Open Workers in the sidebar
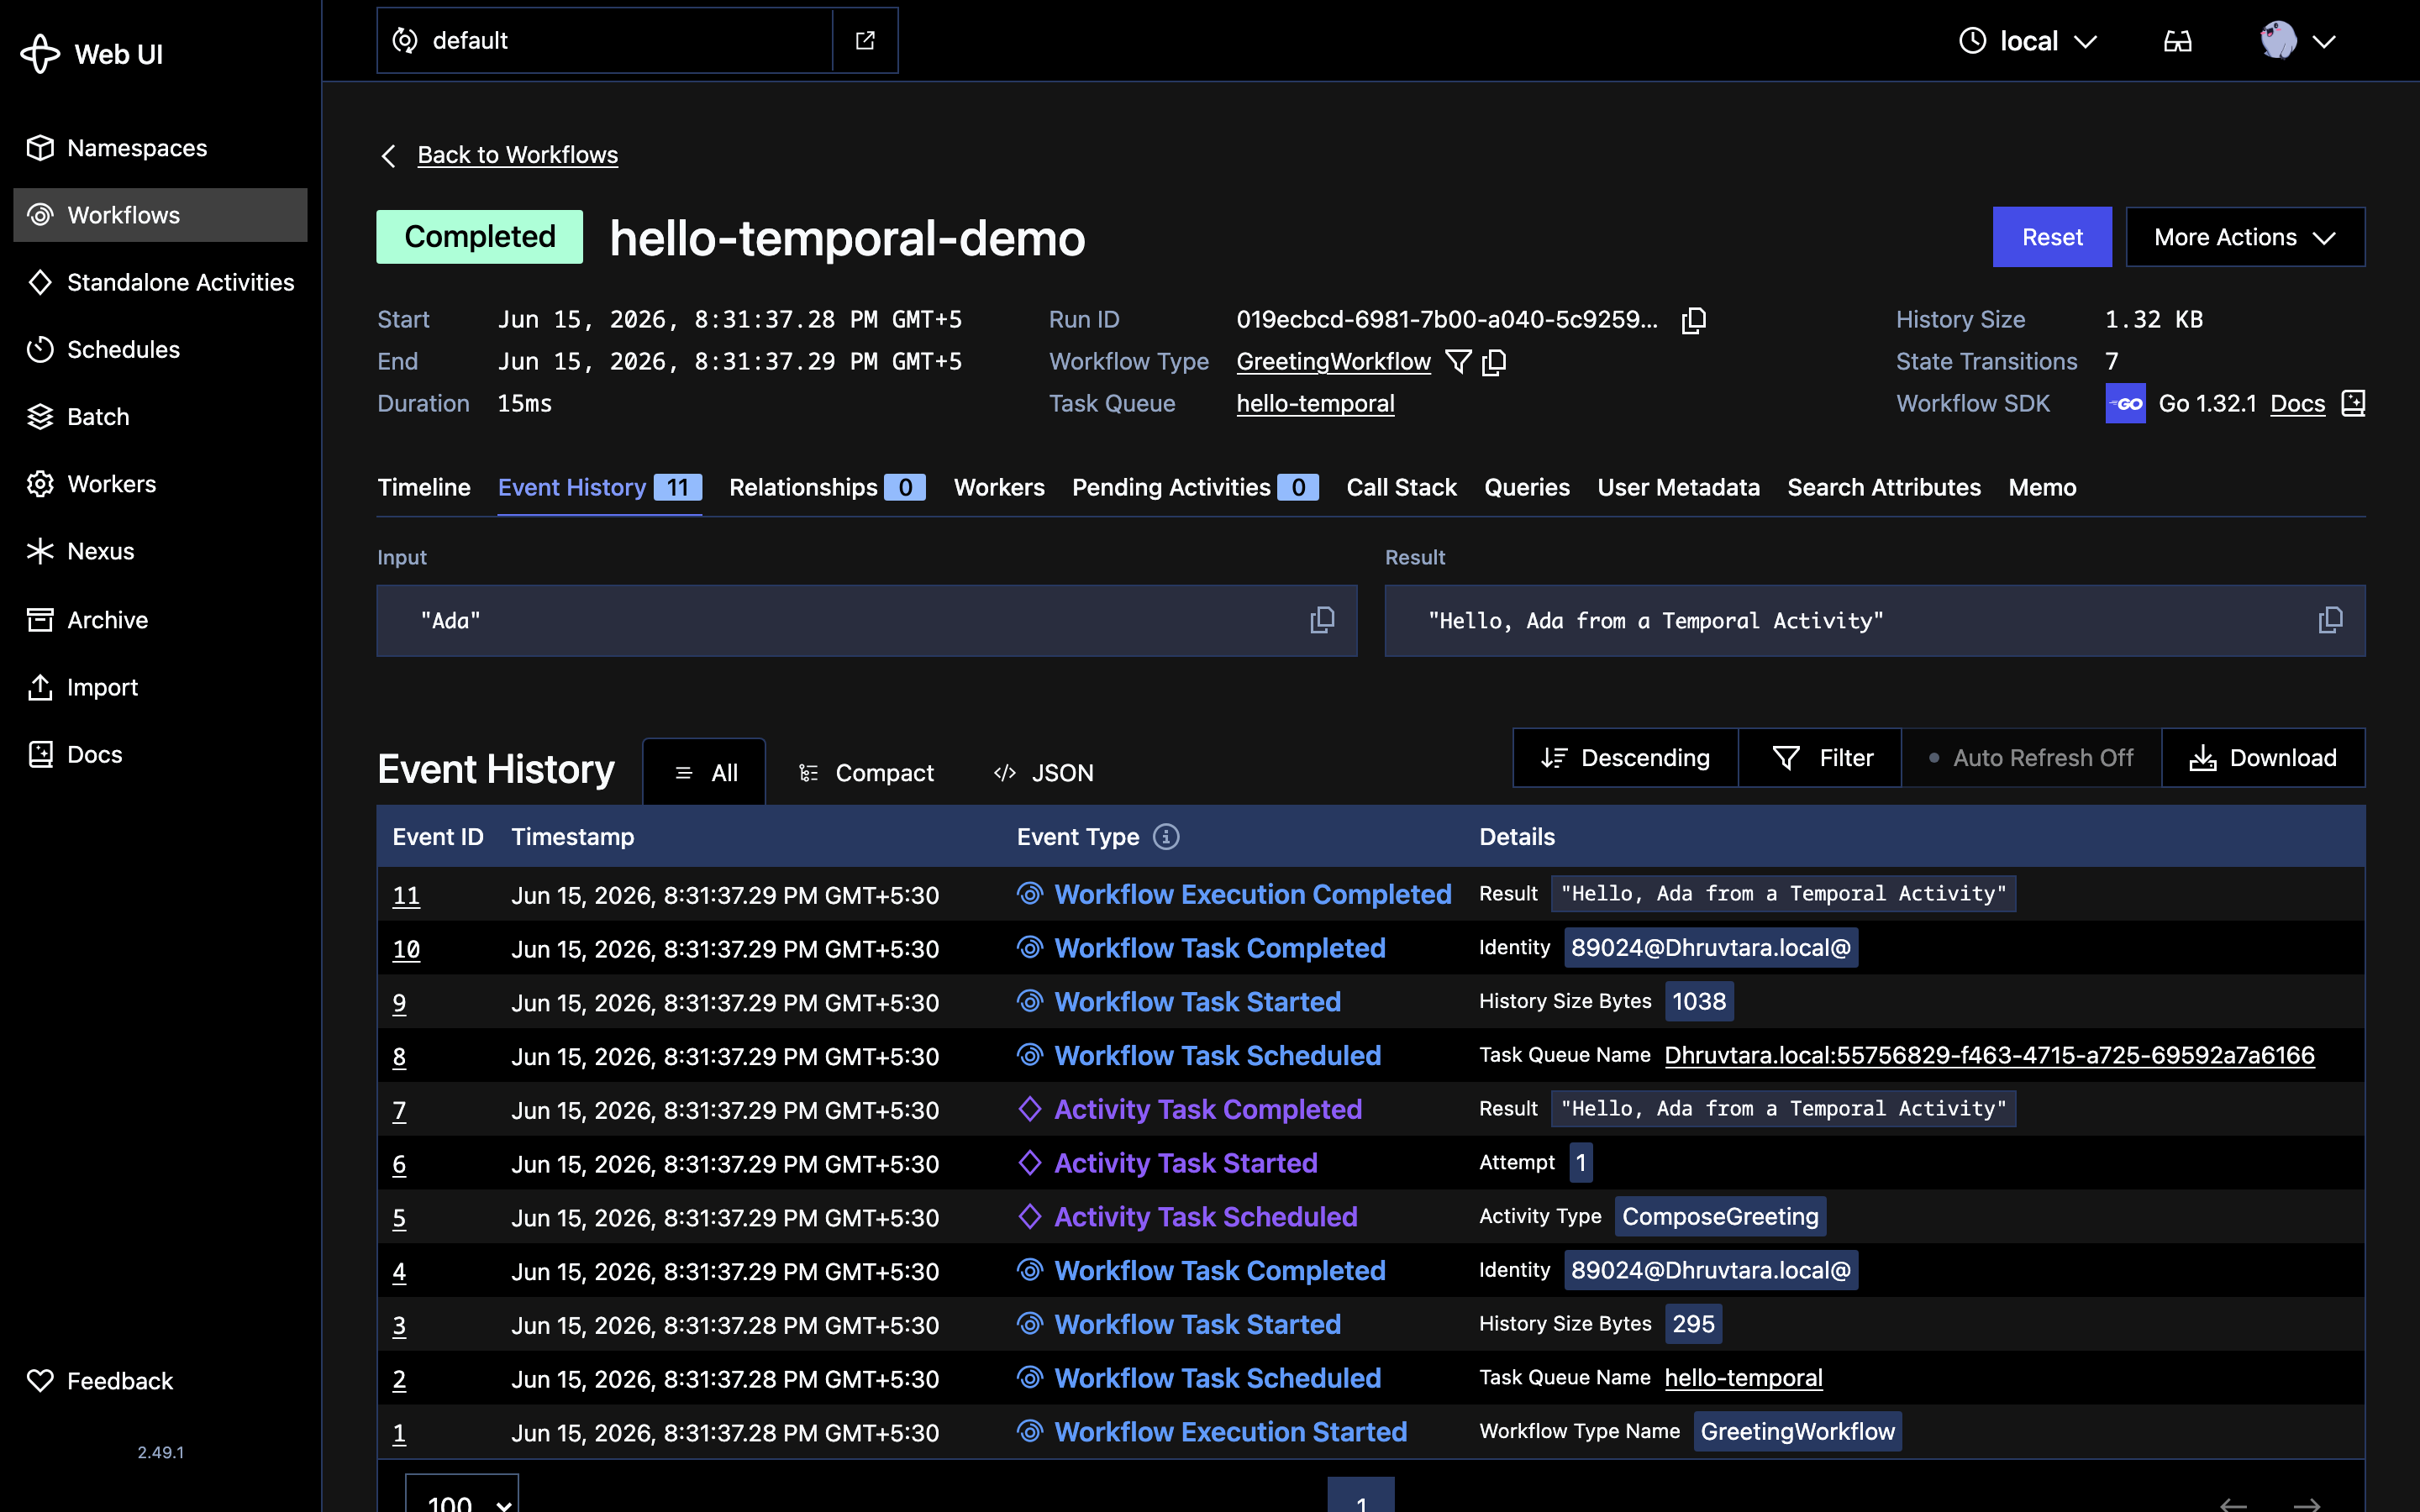 pos(160,484)
